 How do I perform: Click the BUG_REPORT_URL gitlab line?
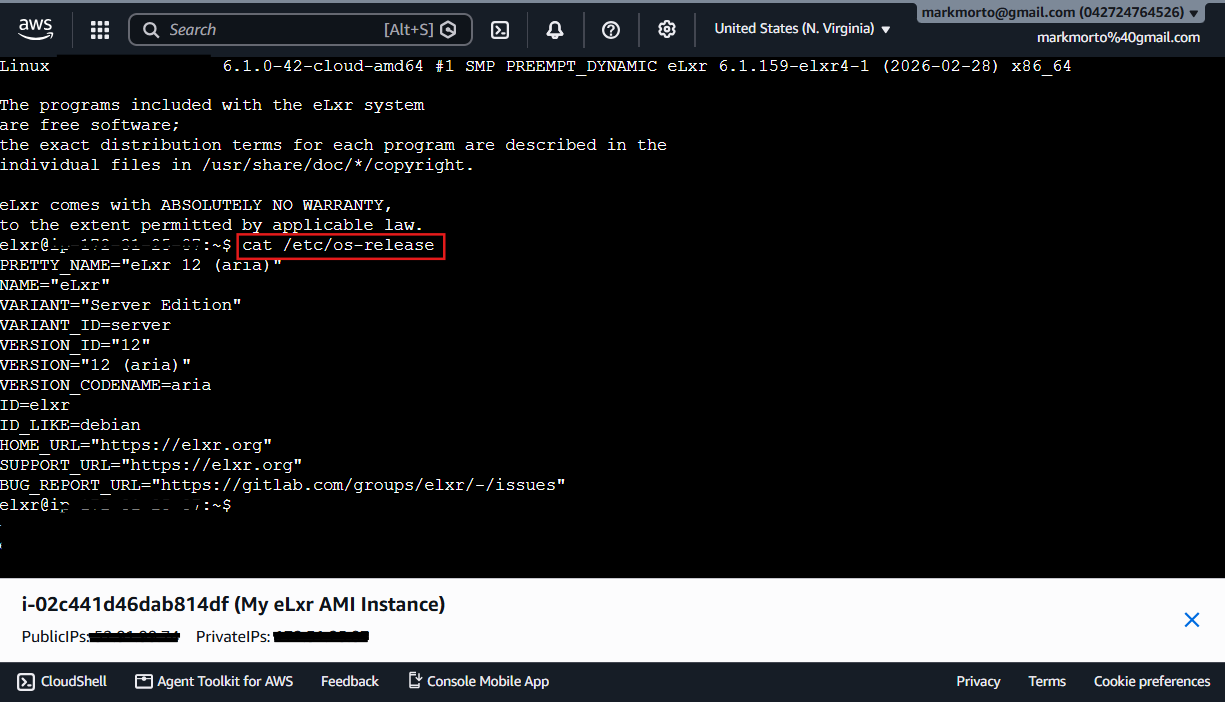pyautogui.click(x=283, y=485)
